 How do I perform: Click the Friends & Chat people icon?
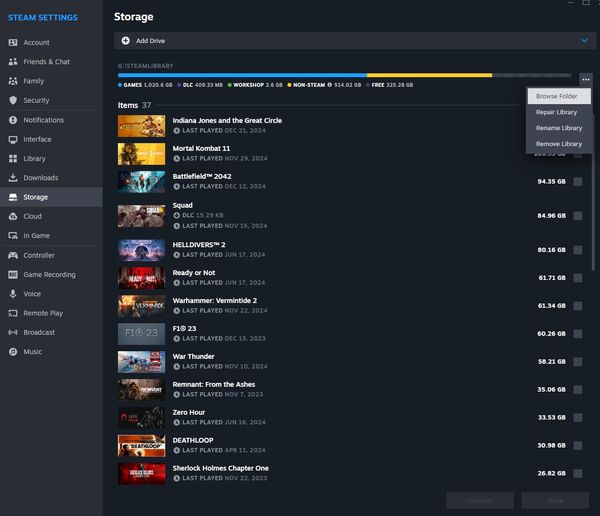13,62
